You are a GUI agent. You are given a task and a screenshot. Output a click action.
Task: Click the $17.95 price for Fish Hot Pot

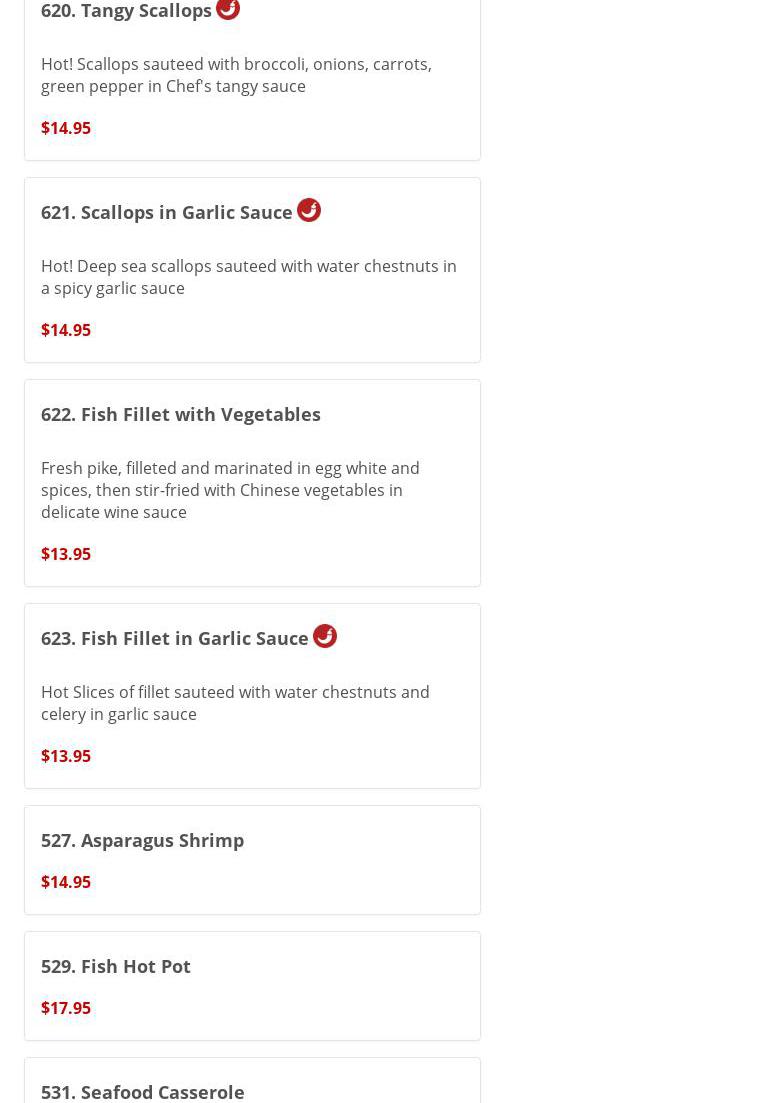pyautogui.click(x=65, y=1008)
